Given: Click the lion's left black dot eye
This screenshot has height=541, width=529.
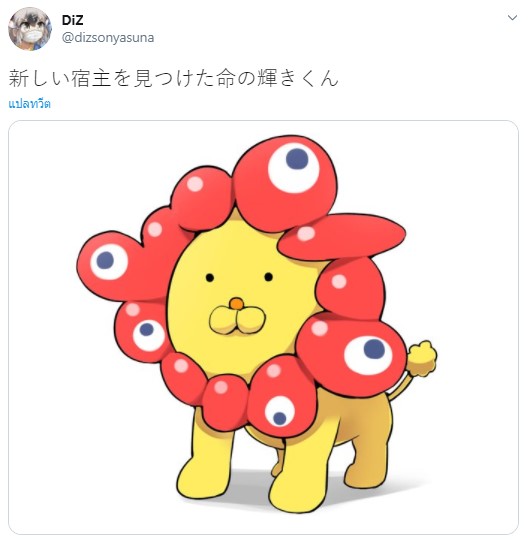Looking at the screenshot, I should tap(210, 277).
